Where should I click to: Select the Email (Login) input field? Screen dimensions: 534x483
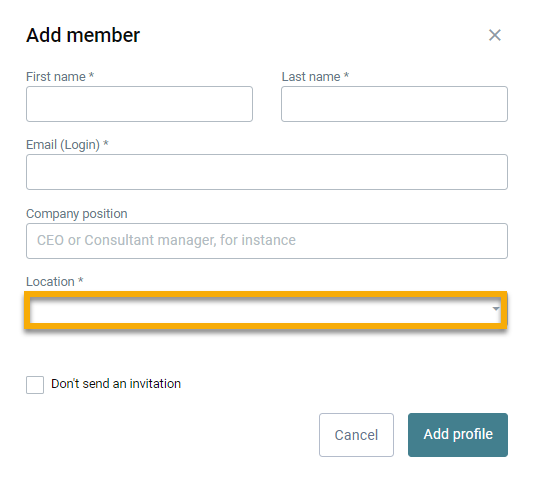pos(267,172)
